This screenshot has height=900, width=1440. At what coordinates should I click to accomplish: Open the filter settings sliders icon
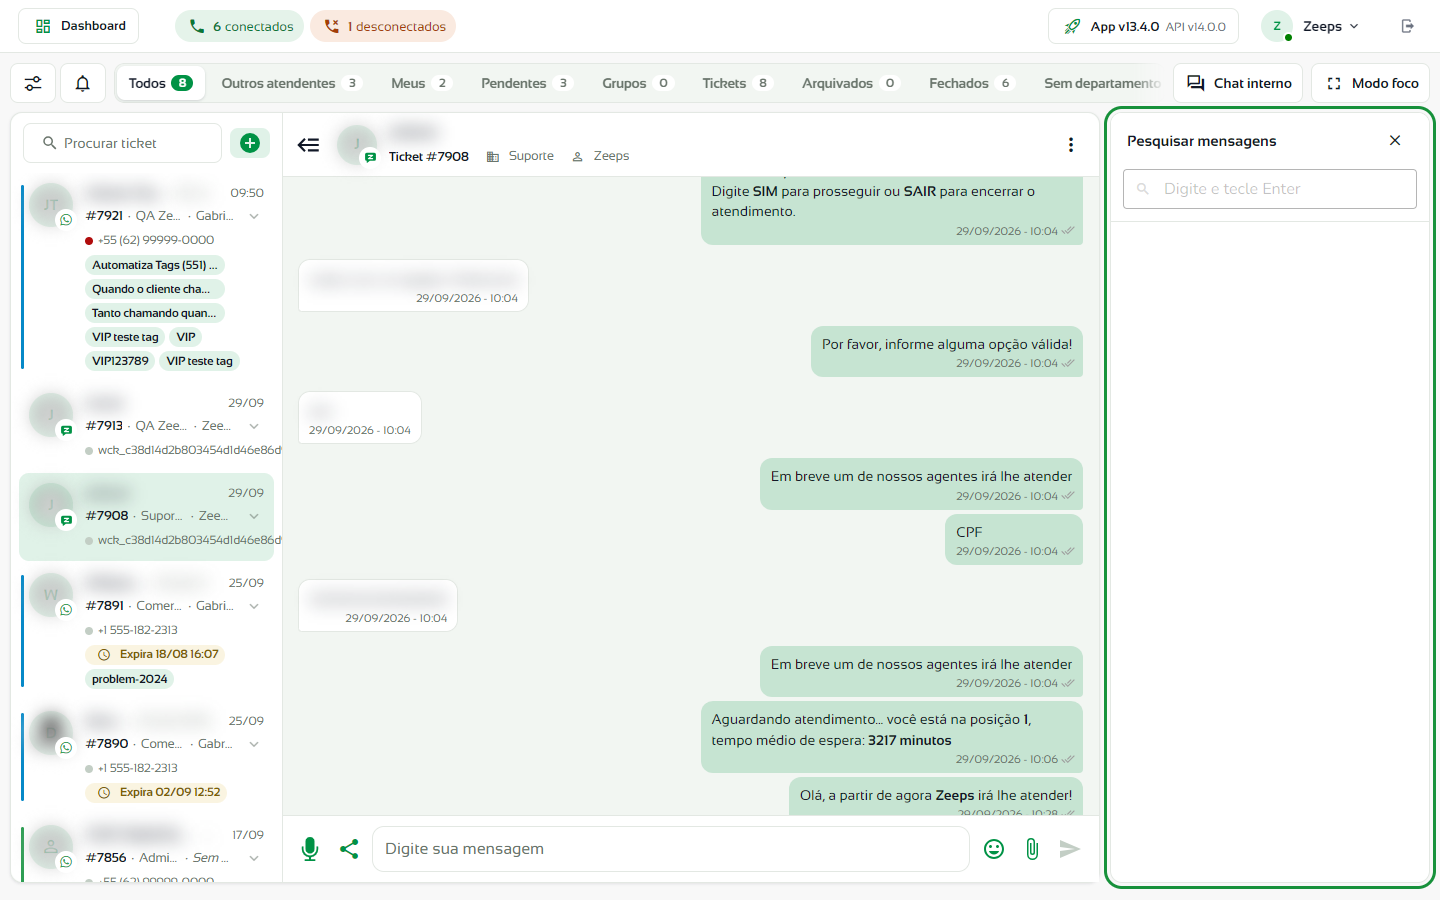33,83
